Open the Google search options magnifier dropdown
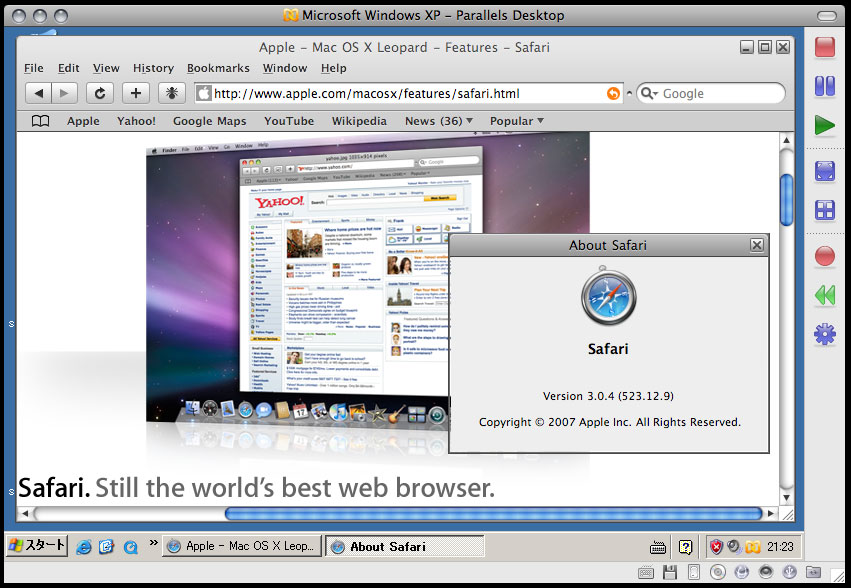851x588 pixels. click(650, 93)
